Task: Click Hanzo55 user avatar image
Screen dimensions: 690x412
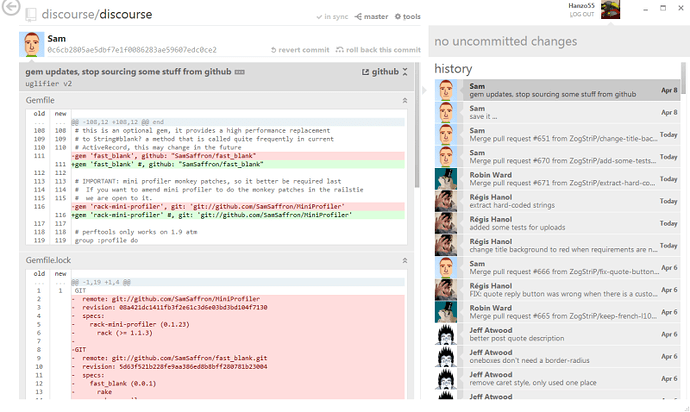Action: point(610,10)
